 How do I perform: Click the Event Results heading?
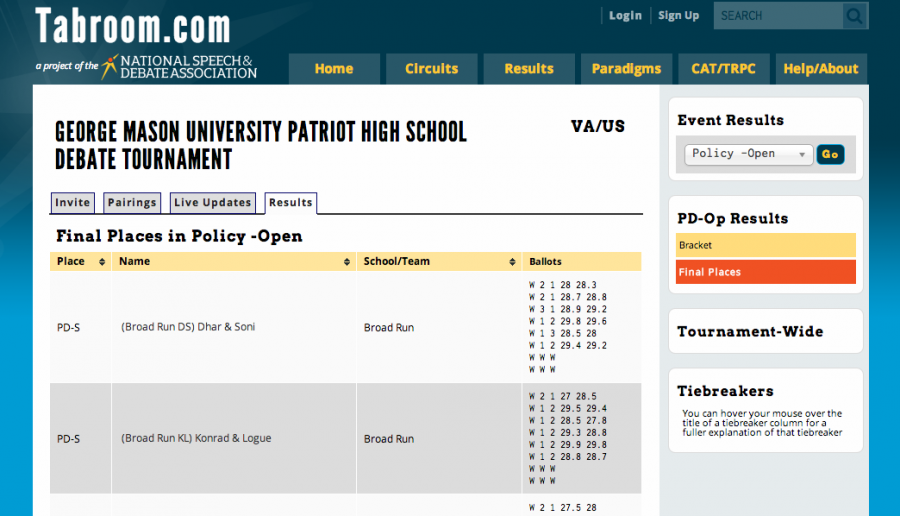coord(730,120)
